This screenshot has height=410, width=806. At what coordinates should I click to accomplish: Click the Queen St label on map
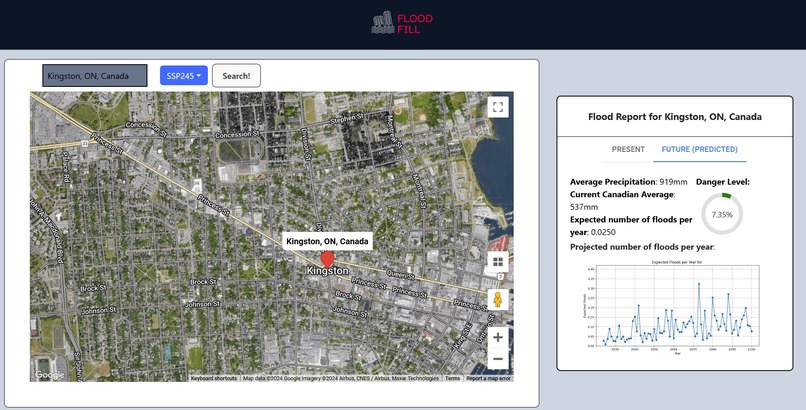[400, 275]
